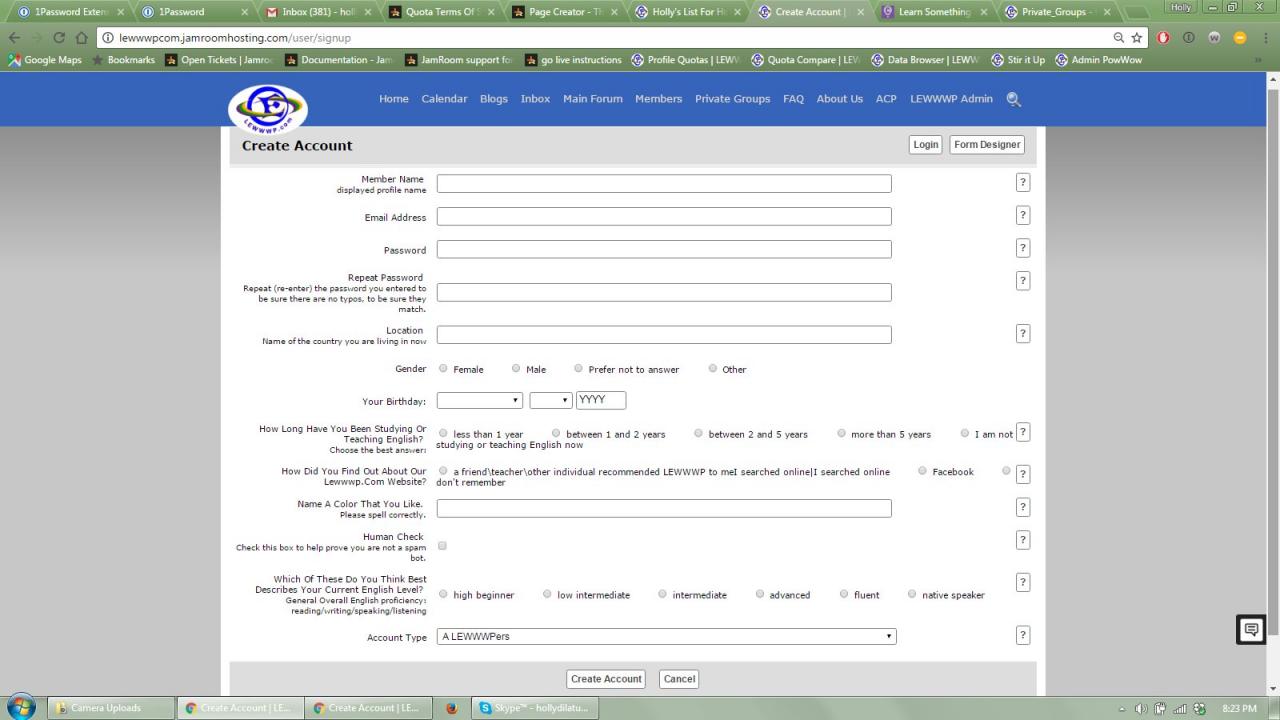The image size is (1280, 720).
Task: Click the search magnifier icon in navigation bar
Action: 1013,99
